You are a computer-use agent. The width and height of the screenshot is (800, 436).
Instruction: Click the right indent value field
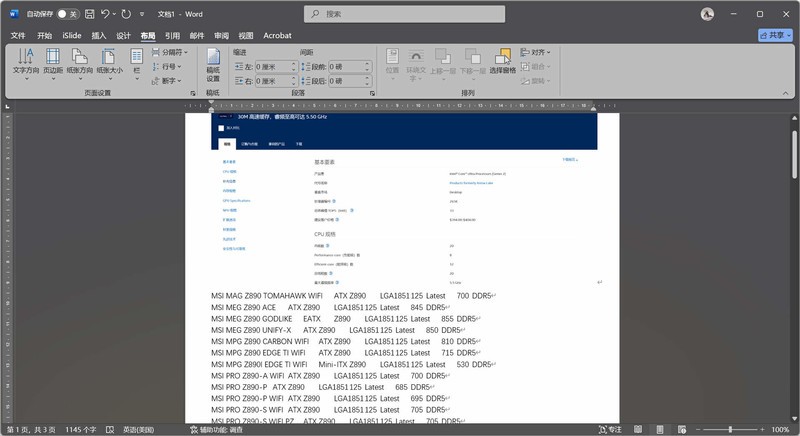pyautogui.click(x=272, y=81)
